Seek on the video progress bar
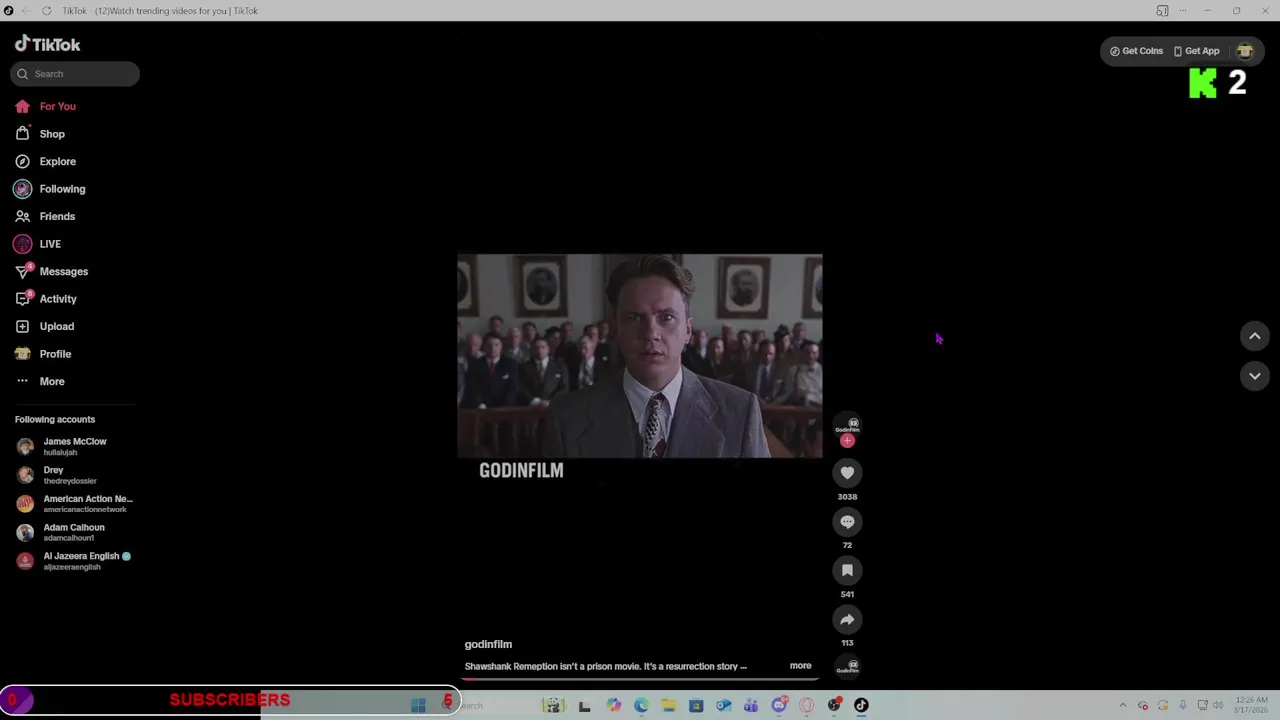Screen dimensions: 1280x720 tap(640, 678)
